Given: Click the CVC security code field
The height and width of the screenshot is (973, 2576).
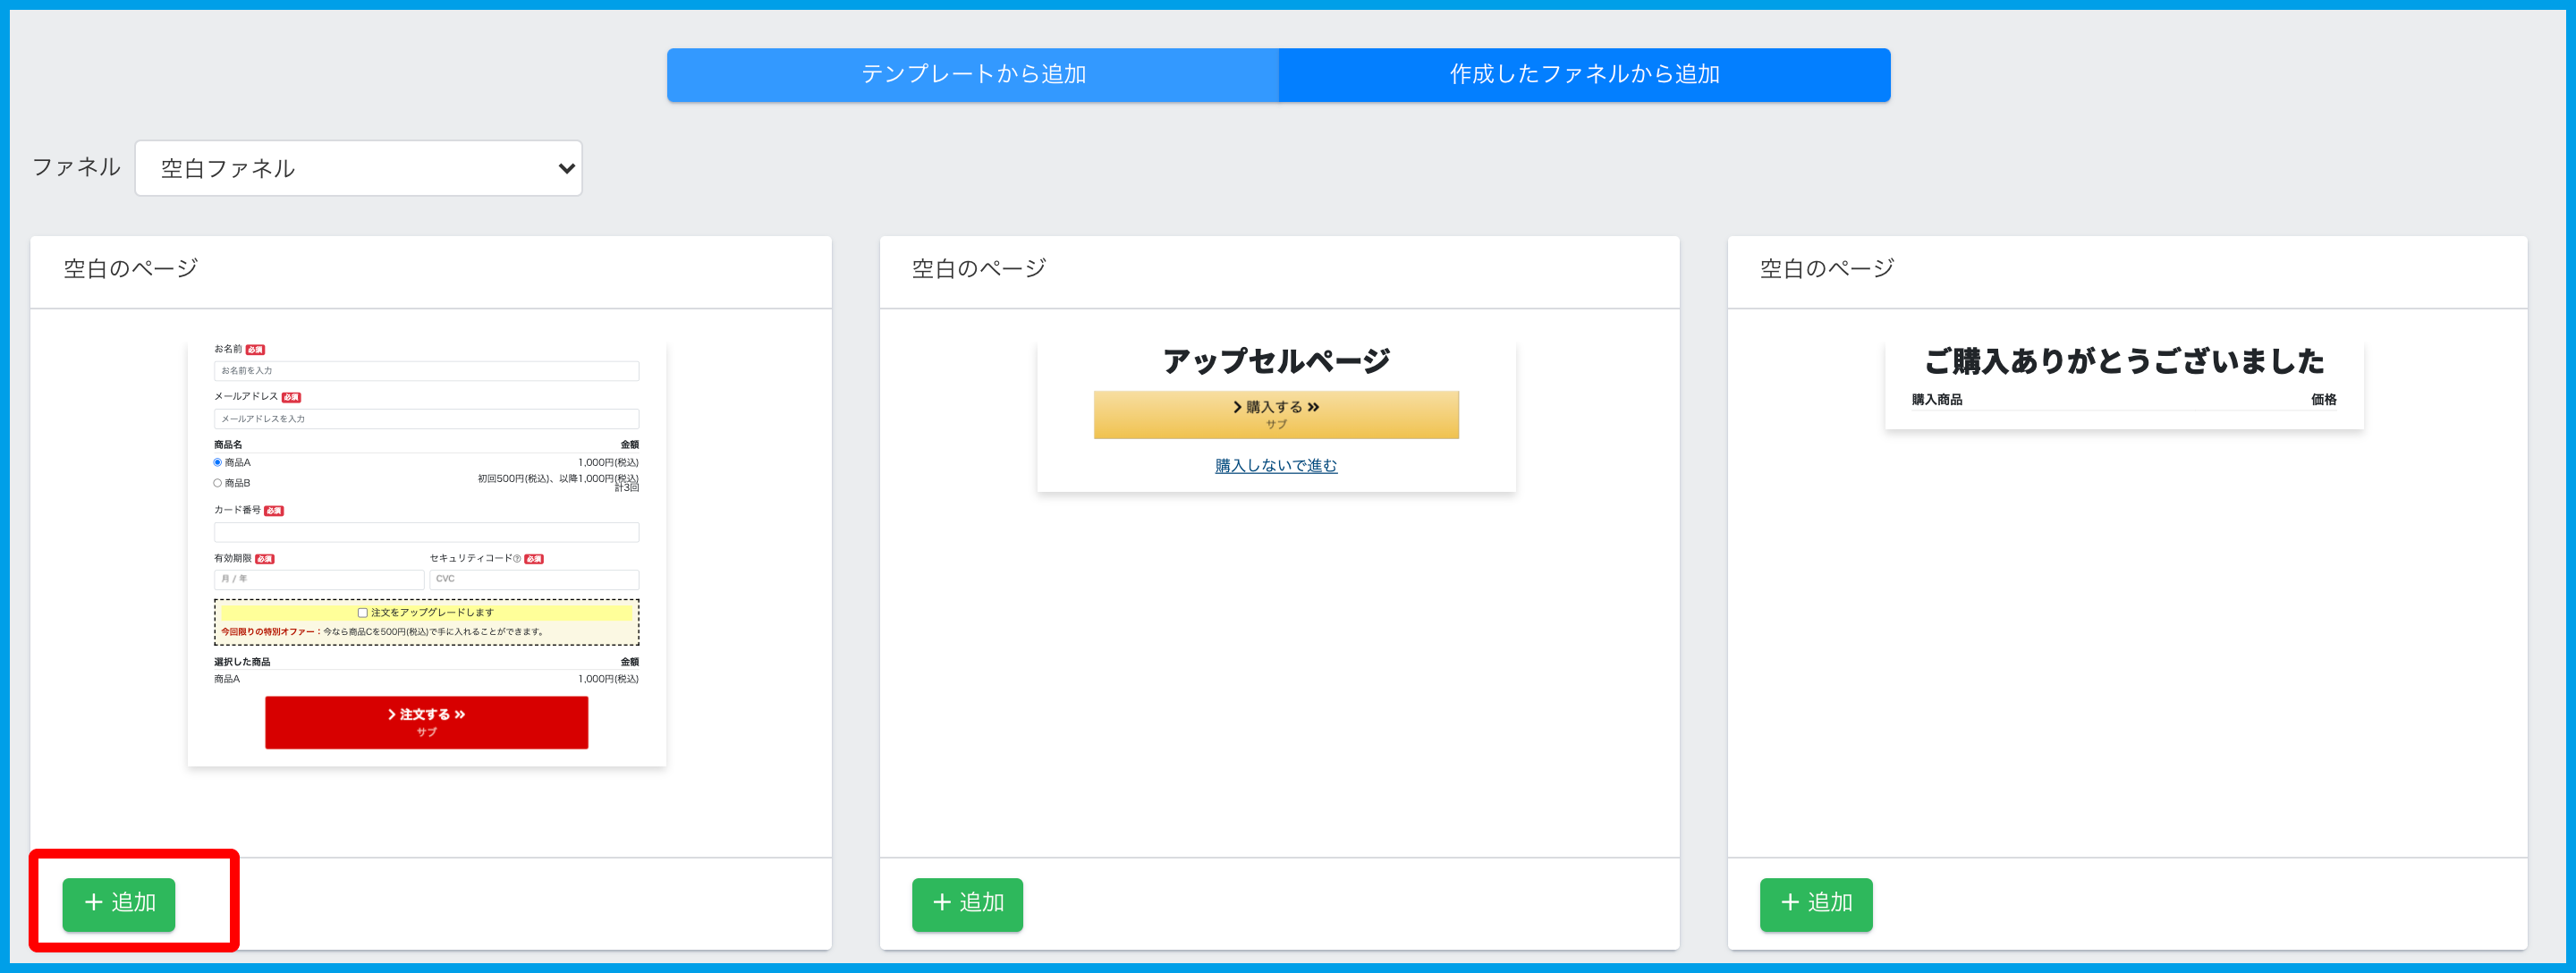Looking at the screenshot, I should point(534,579).
